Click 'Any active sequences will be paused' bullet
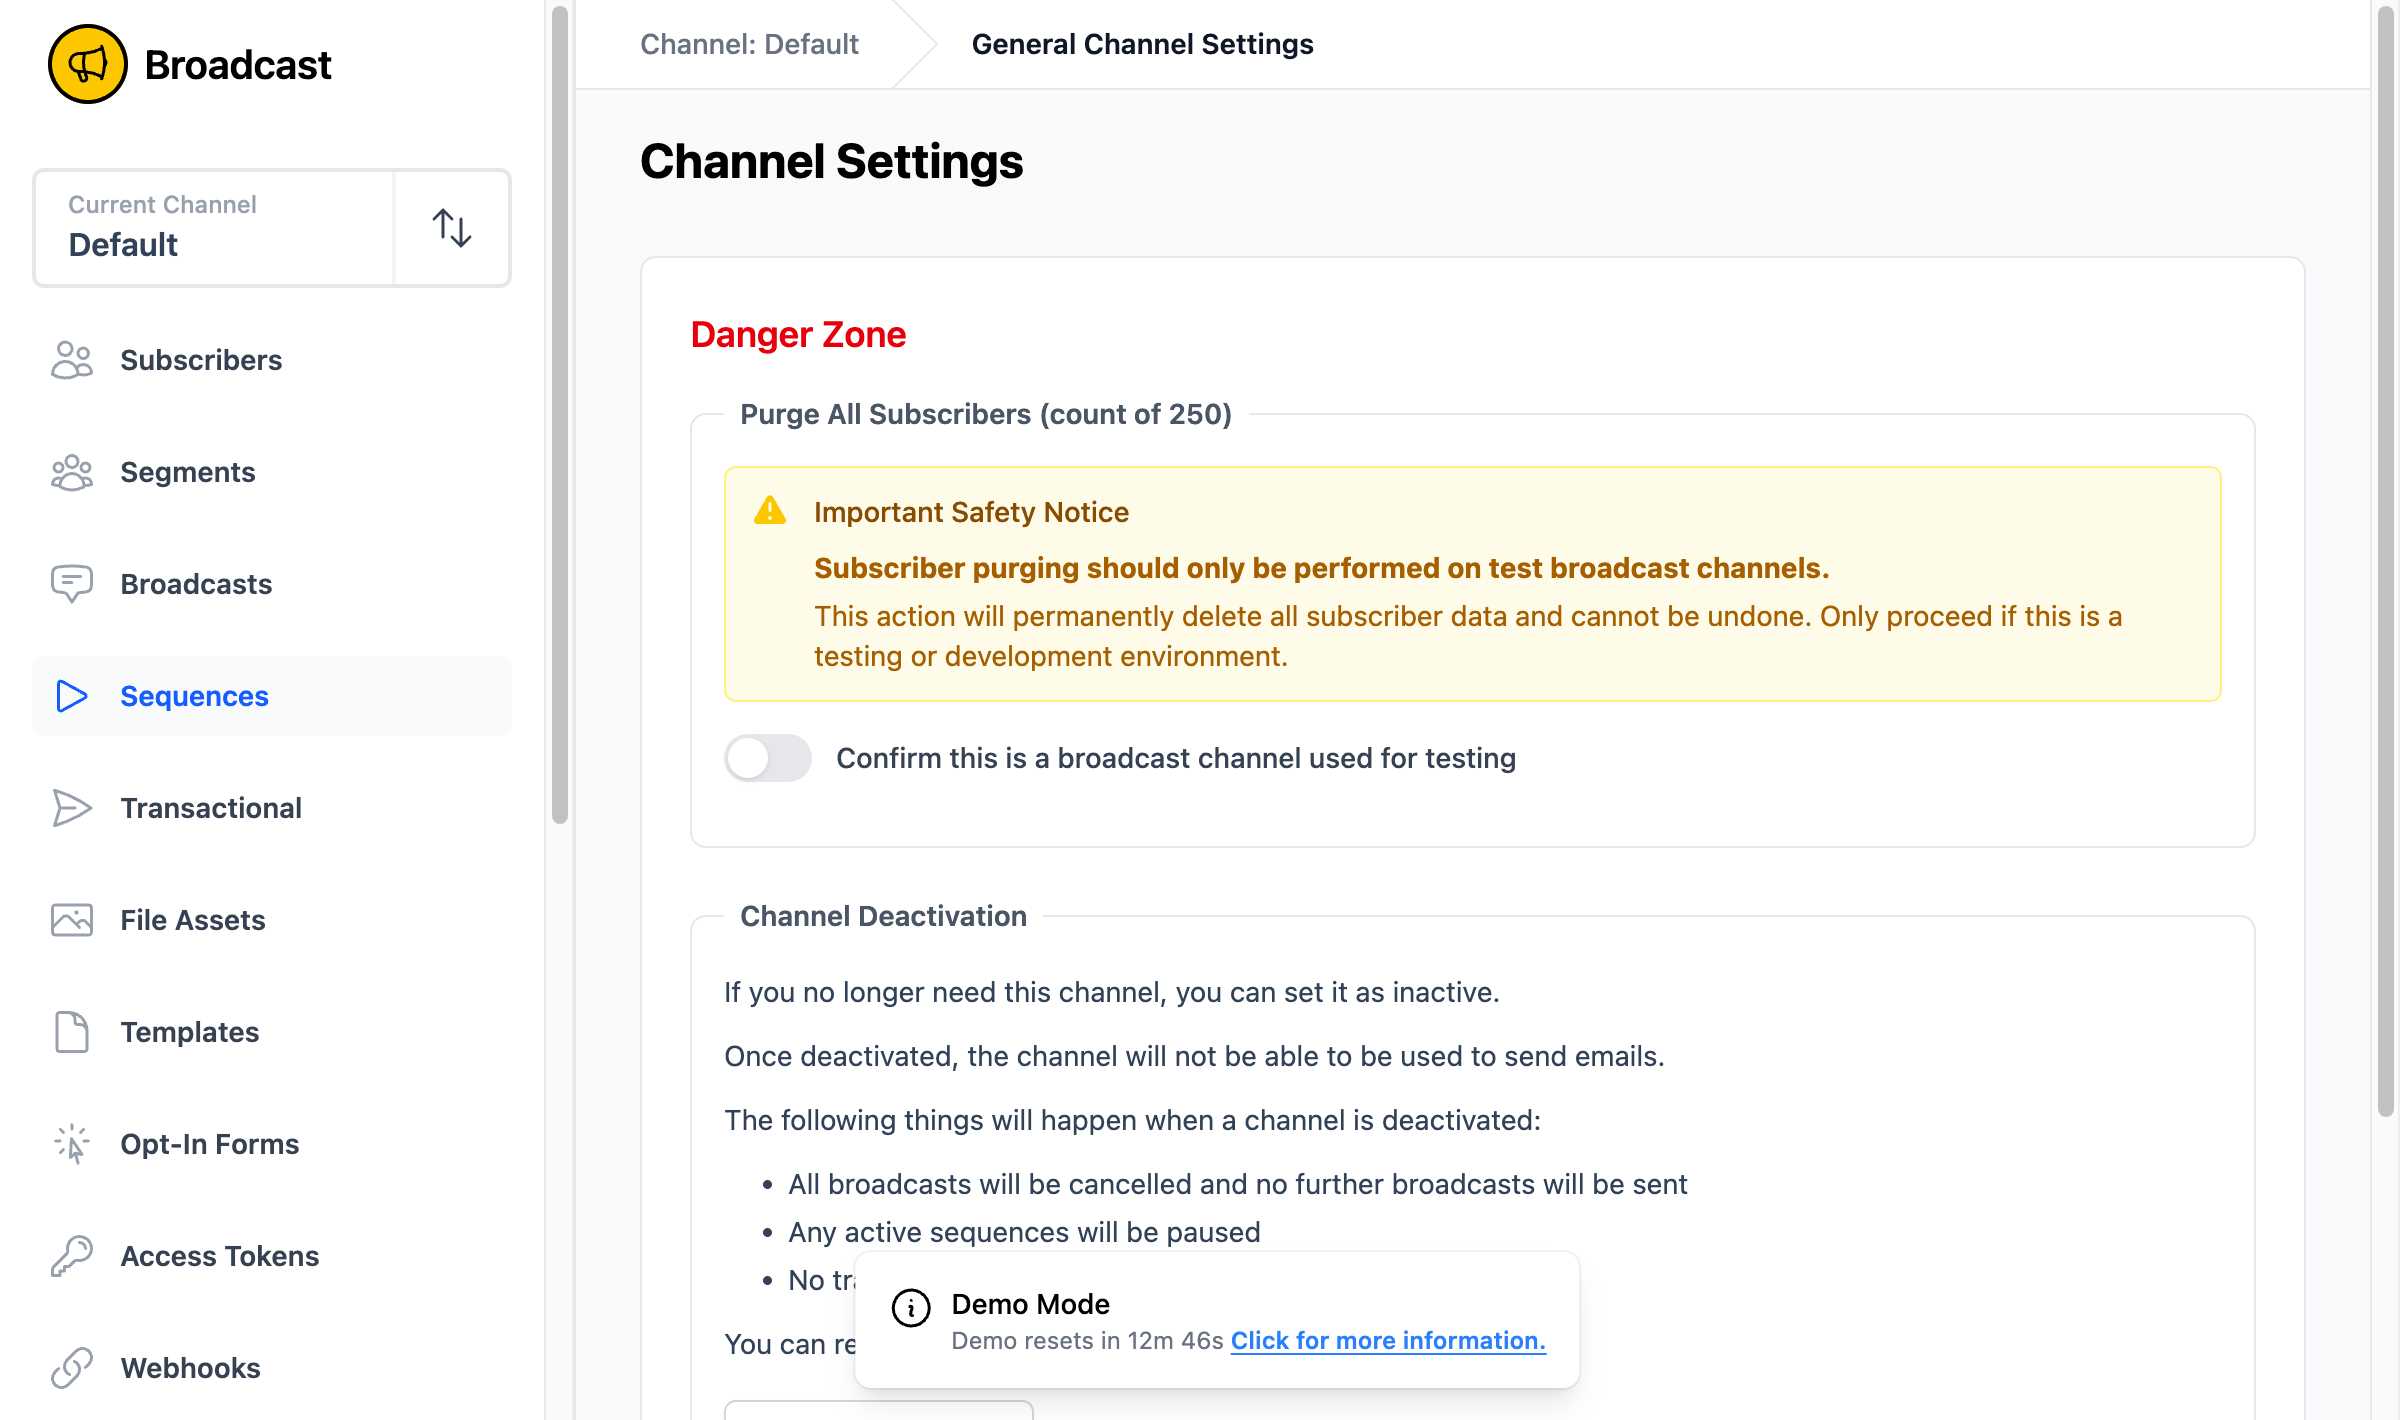The image size is (2400, 1420). point(1024,1232)
